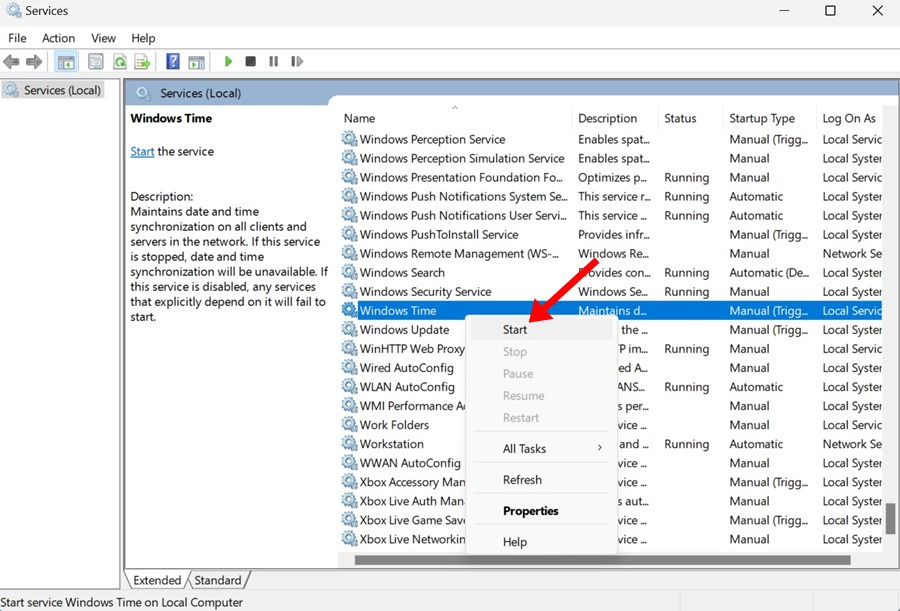
Task: Switch to the Standard tab
Action: (x=218, y=580)
